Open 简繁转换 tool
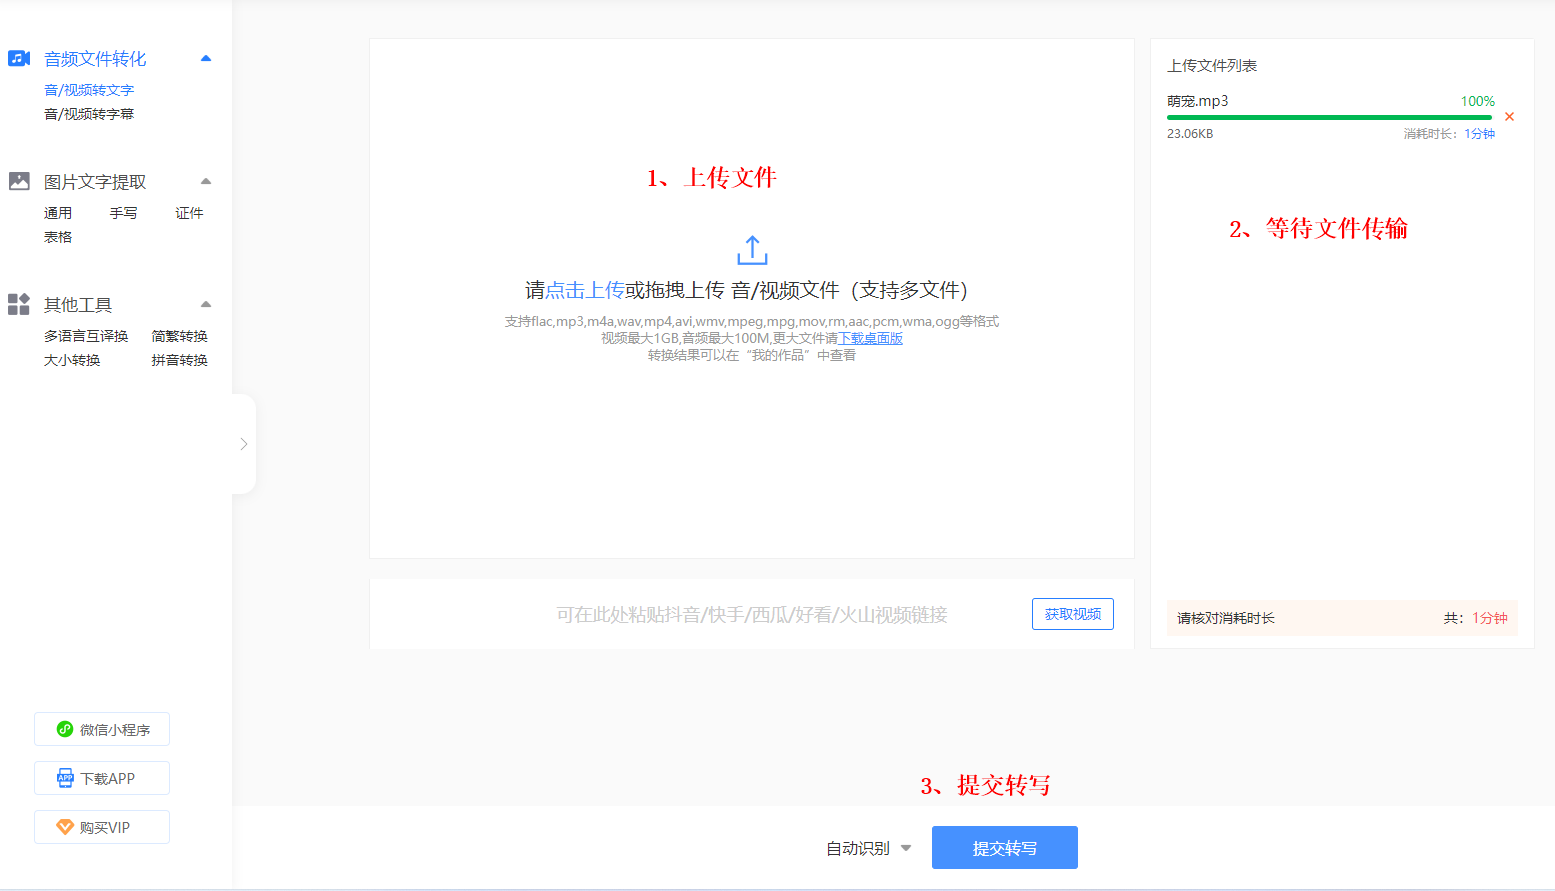This screenshot has width=1555, height=891. (x=180, y=336)
